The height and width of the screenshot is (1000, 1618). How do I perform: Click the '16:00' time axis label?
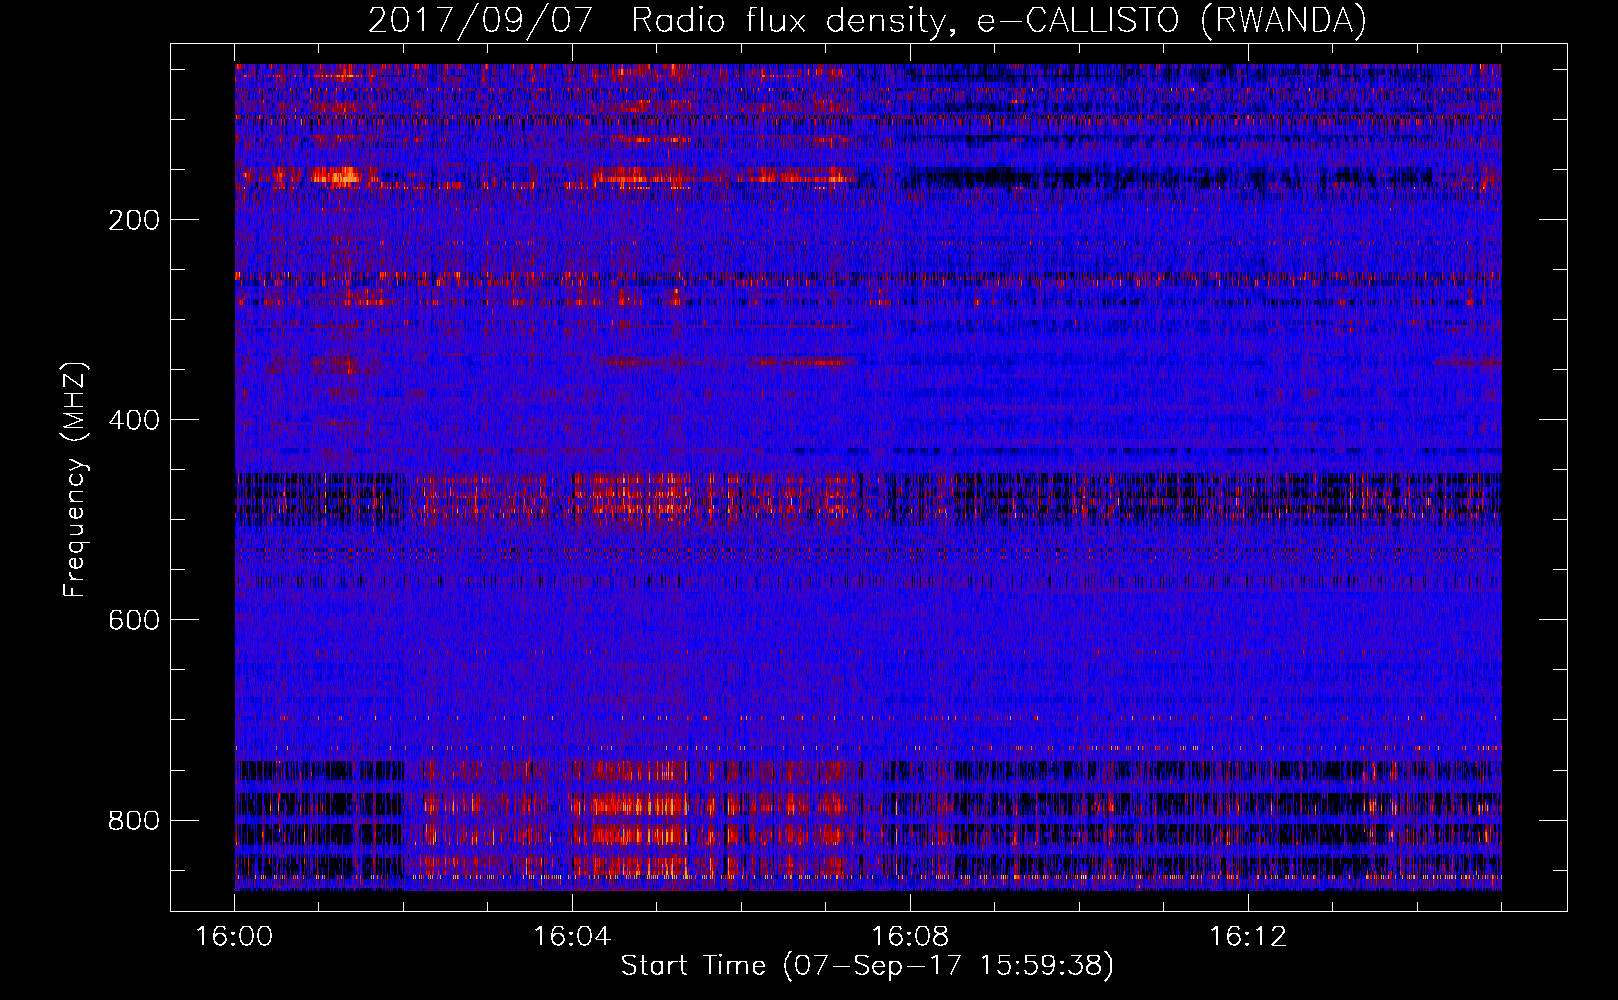[x=234, y=937]
